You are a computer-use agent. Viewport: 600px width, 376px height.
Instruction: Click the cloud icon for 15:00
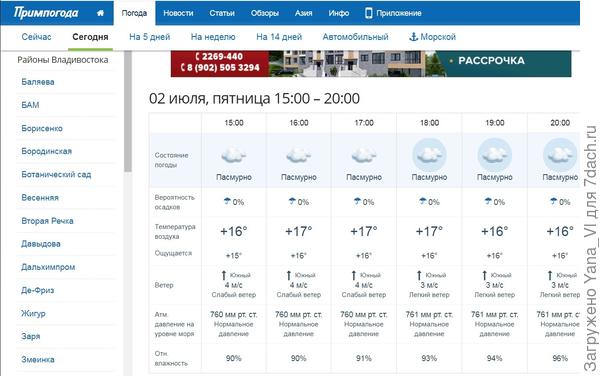tap(233, 155)
